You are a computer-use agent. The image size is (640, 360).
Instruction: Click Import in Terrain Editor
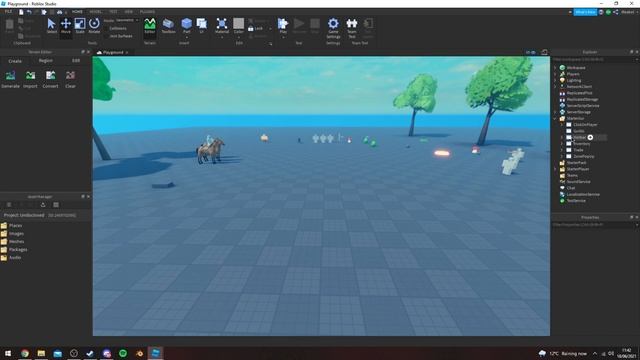[x=30, y=80]
